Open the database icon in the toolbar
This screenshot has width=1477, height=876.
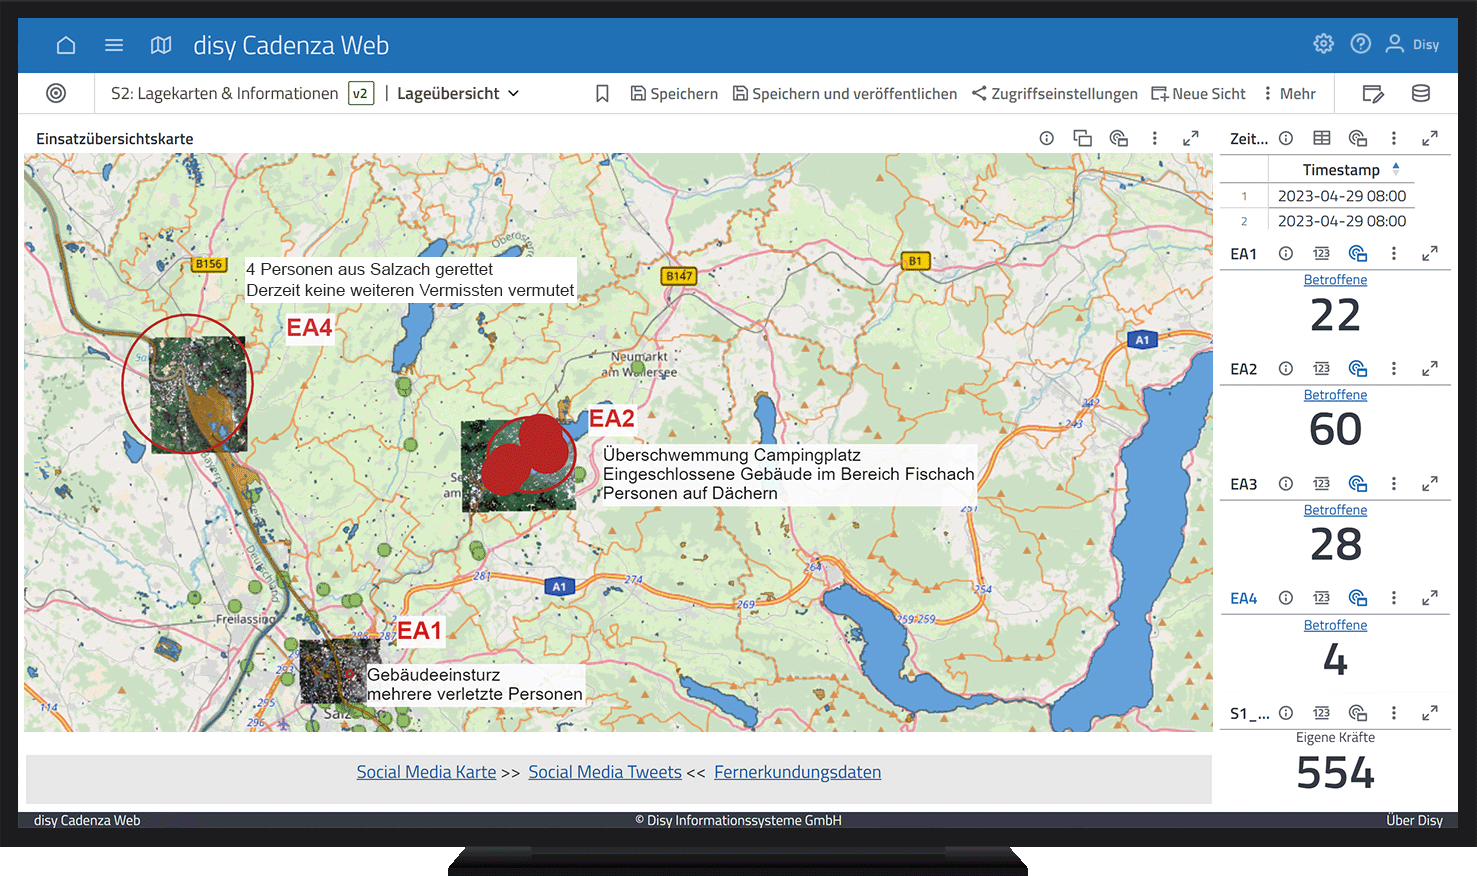(x=1420, y=94)
